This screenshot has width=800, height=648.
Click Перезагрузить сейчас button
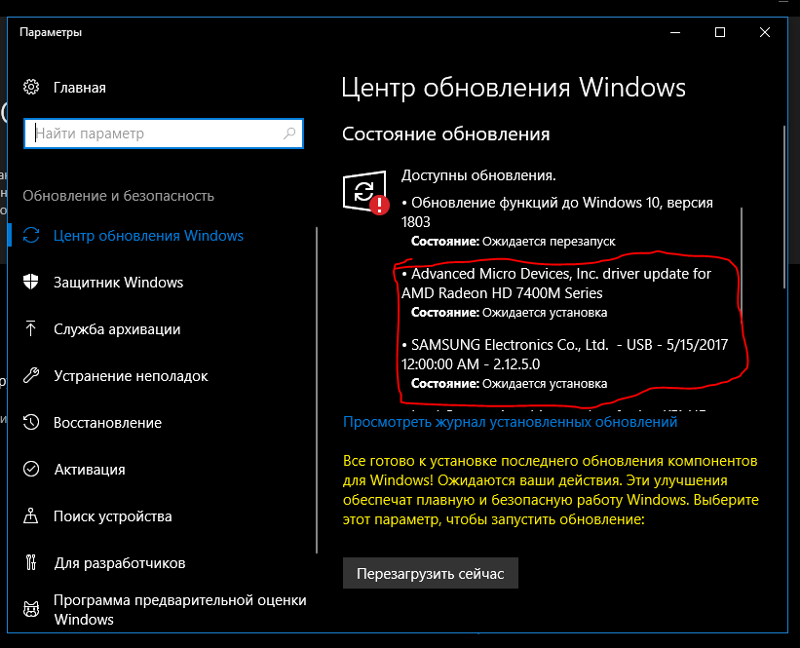(x=431, y=574)
